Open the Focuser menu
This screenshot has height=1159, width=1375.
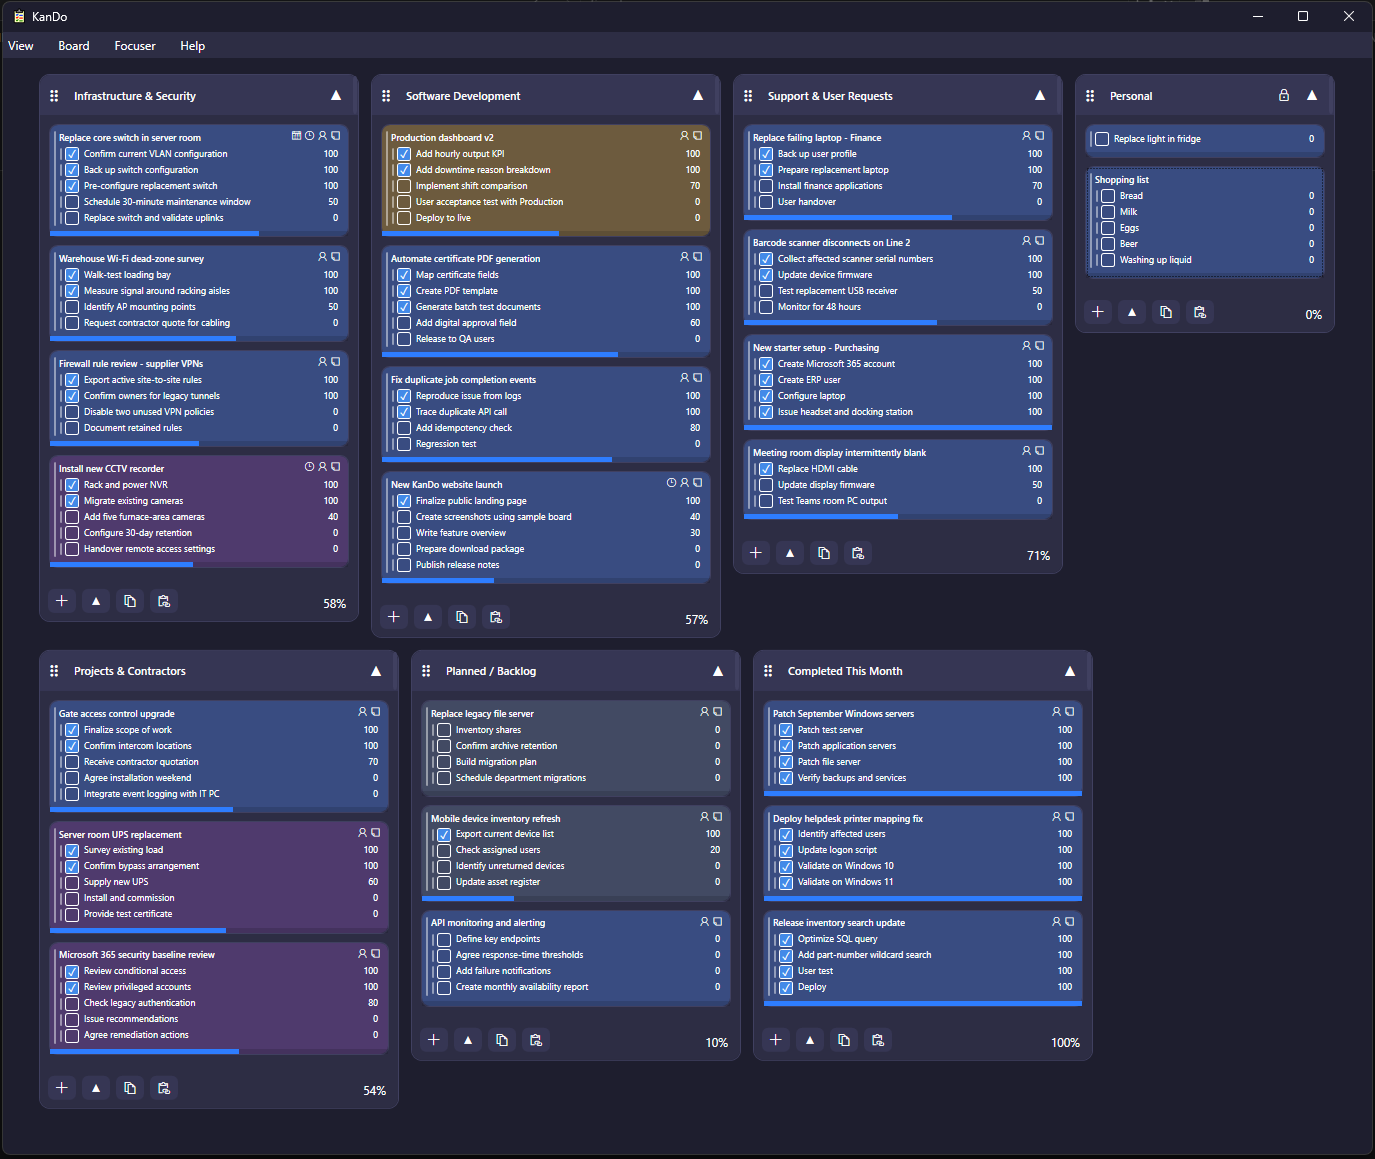pos(135,46)
